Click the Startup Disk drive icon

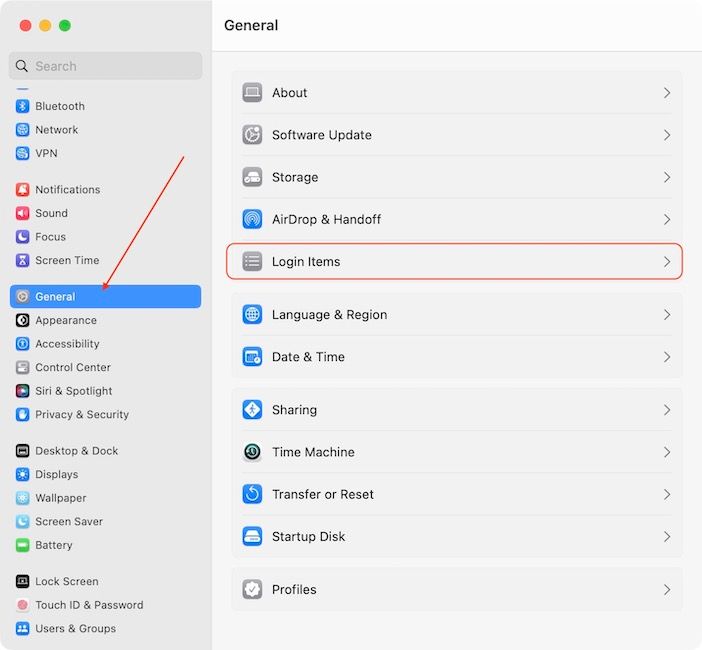click(252, 537)
